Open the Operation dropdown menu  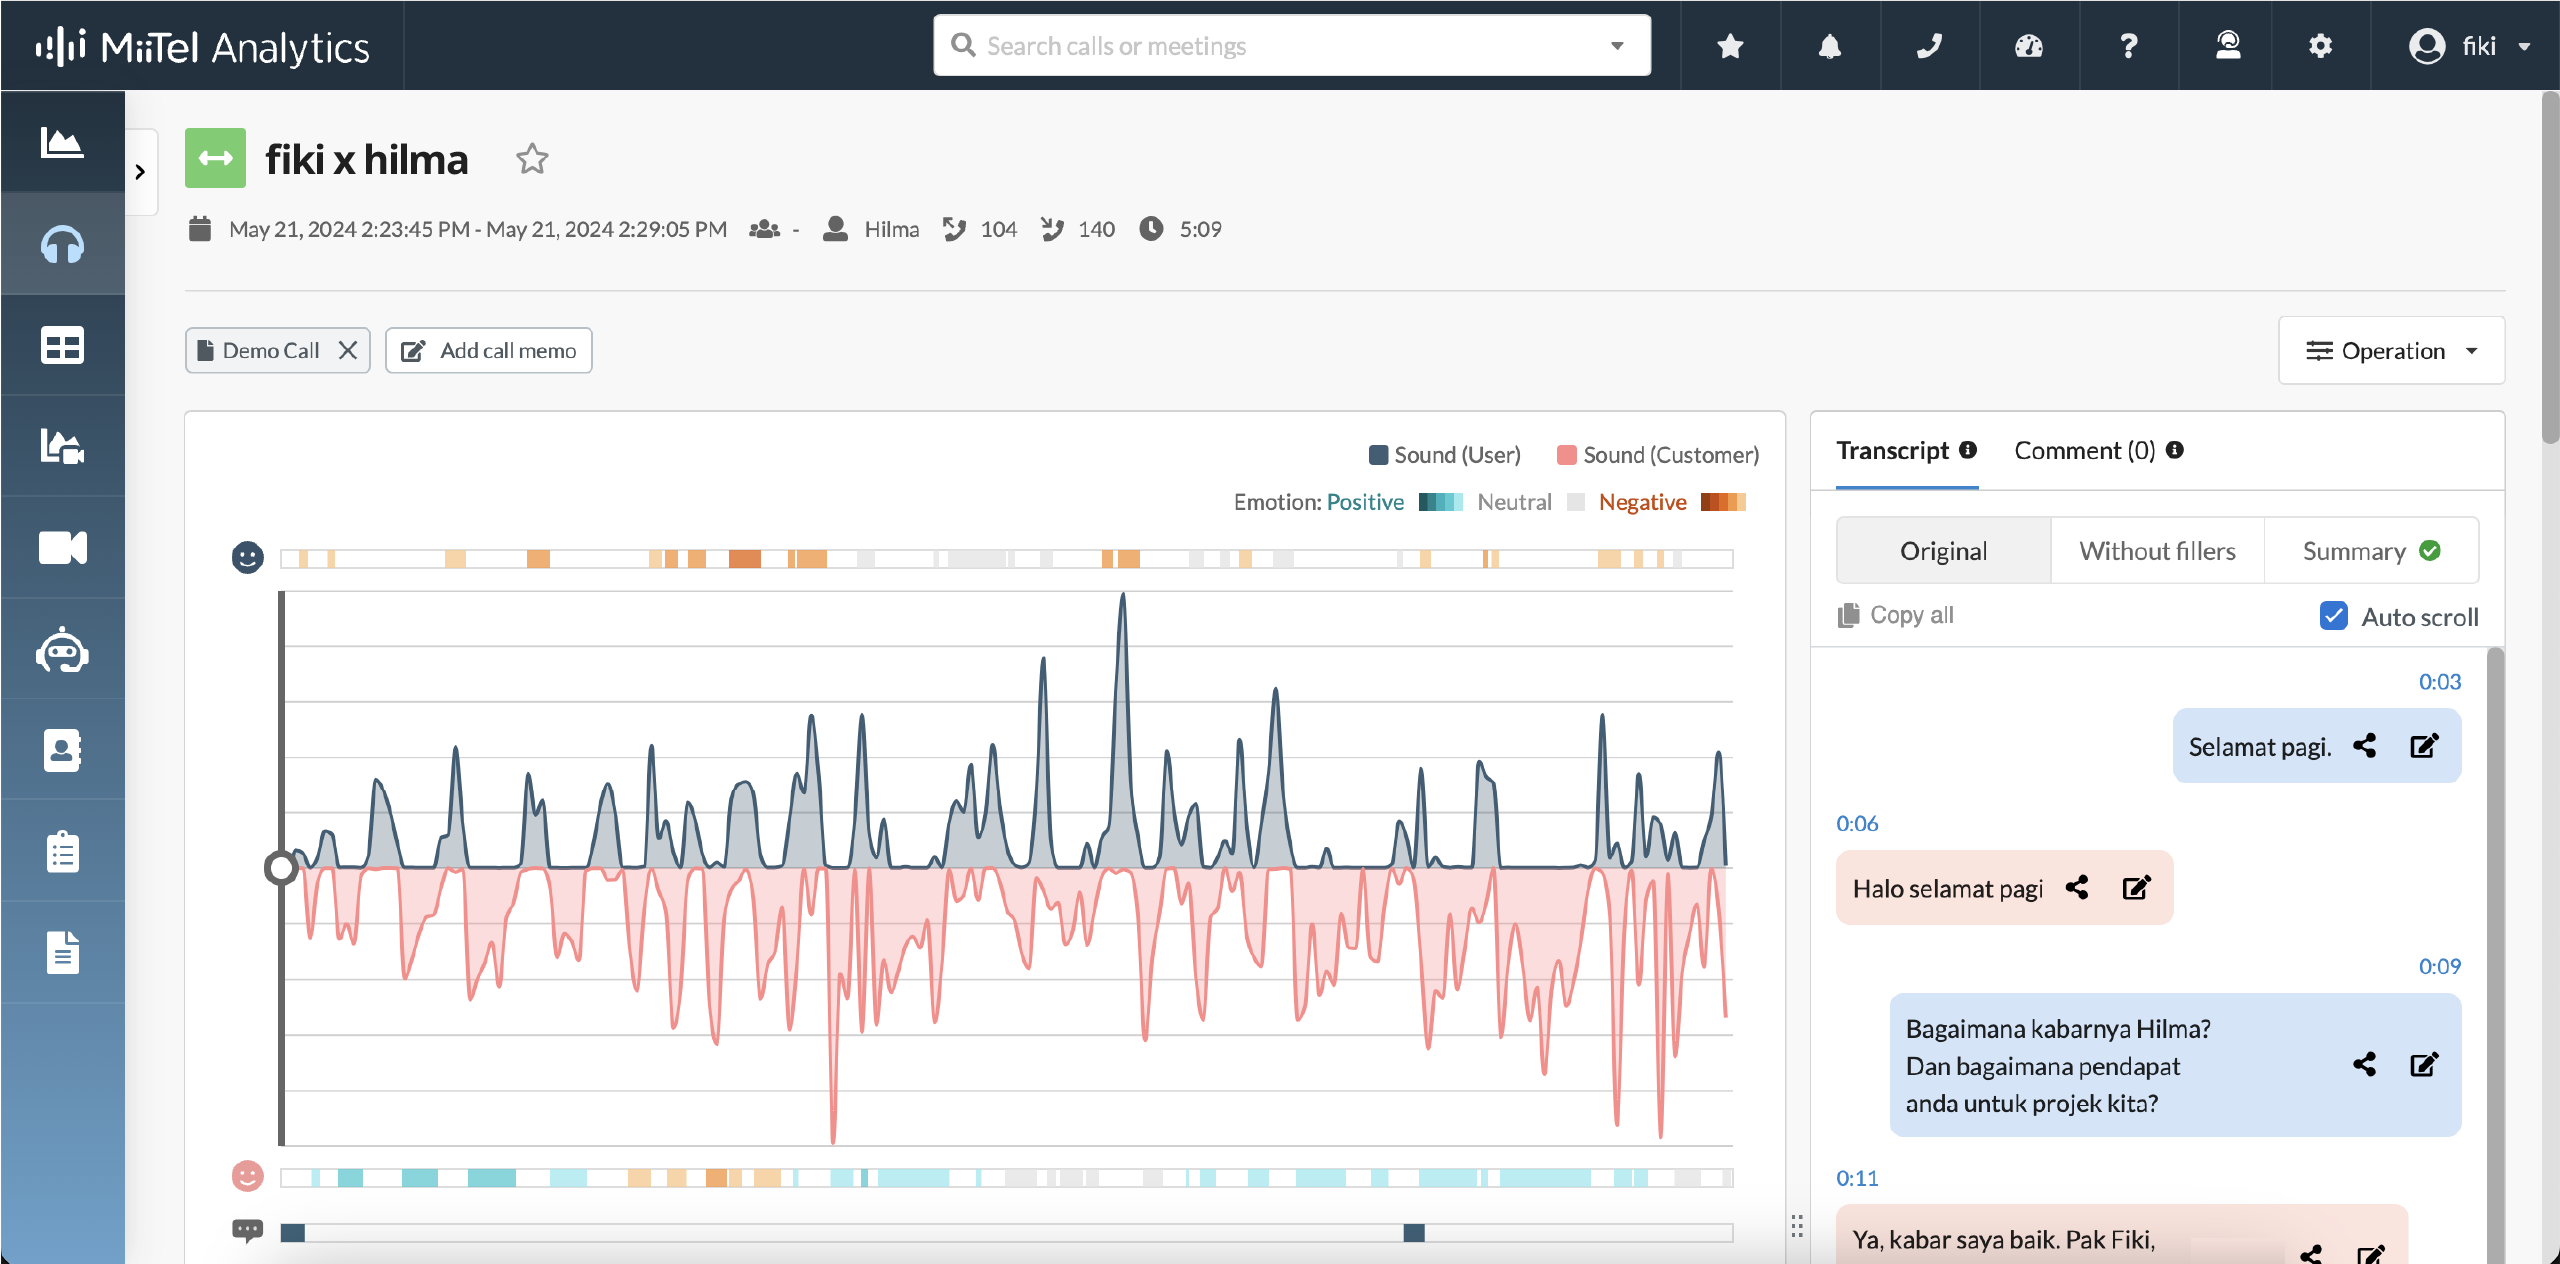click(2391, 351)
